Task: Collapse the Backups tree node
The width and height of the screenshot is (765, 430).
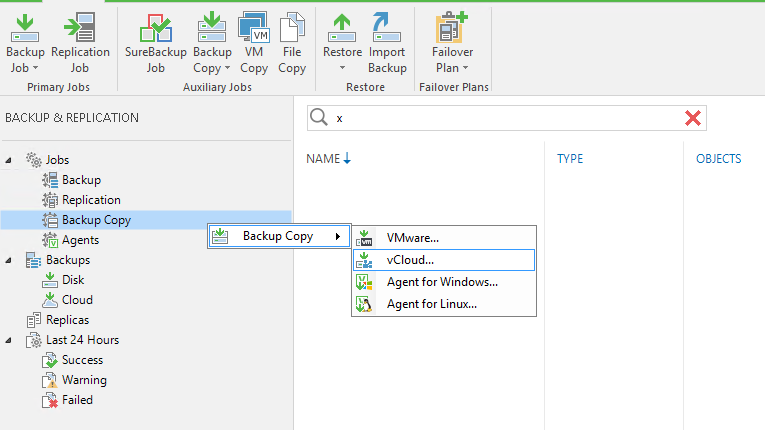Action: pyautogui.click(x=8, y=260)
